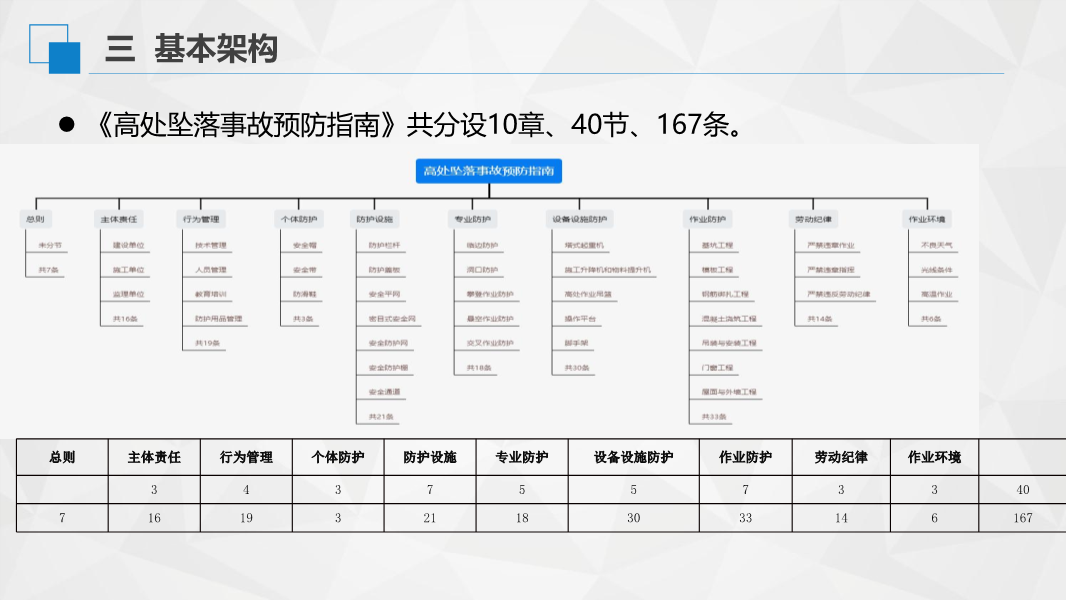This screenshot has width=1066, height=600.
Task: Click the 设备设施防护 node
Action: tap(580, 218)
